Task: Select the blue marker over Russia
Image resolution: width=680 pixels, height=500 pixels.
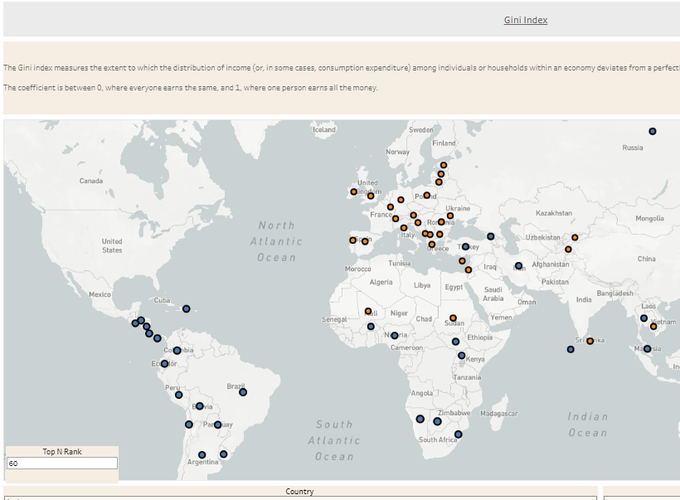Action: [652, 131]
